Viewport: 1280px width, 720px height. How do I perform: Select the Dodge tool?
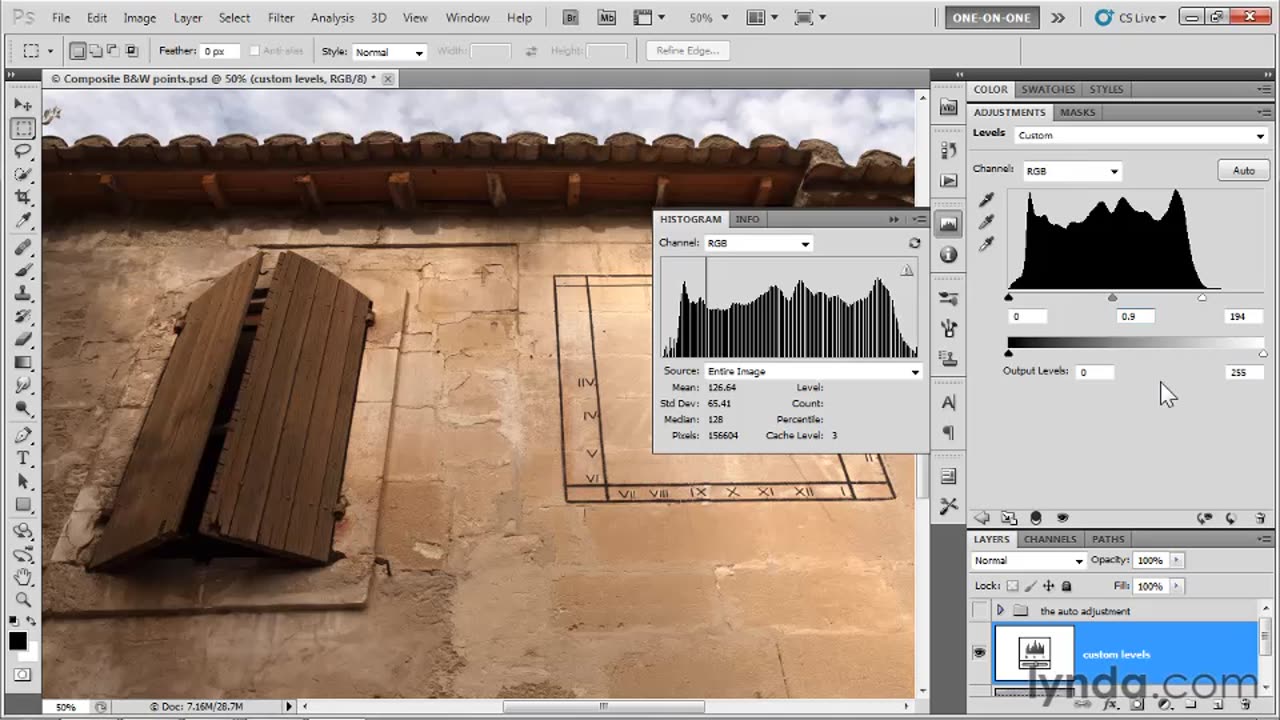pyautogui.click(x=23, y=409)
